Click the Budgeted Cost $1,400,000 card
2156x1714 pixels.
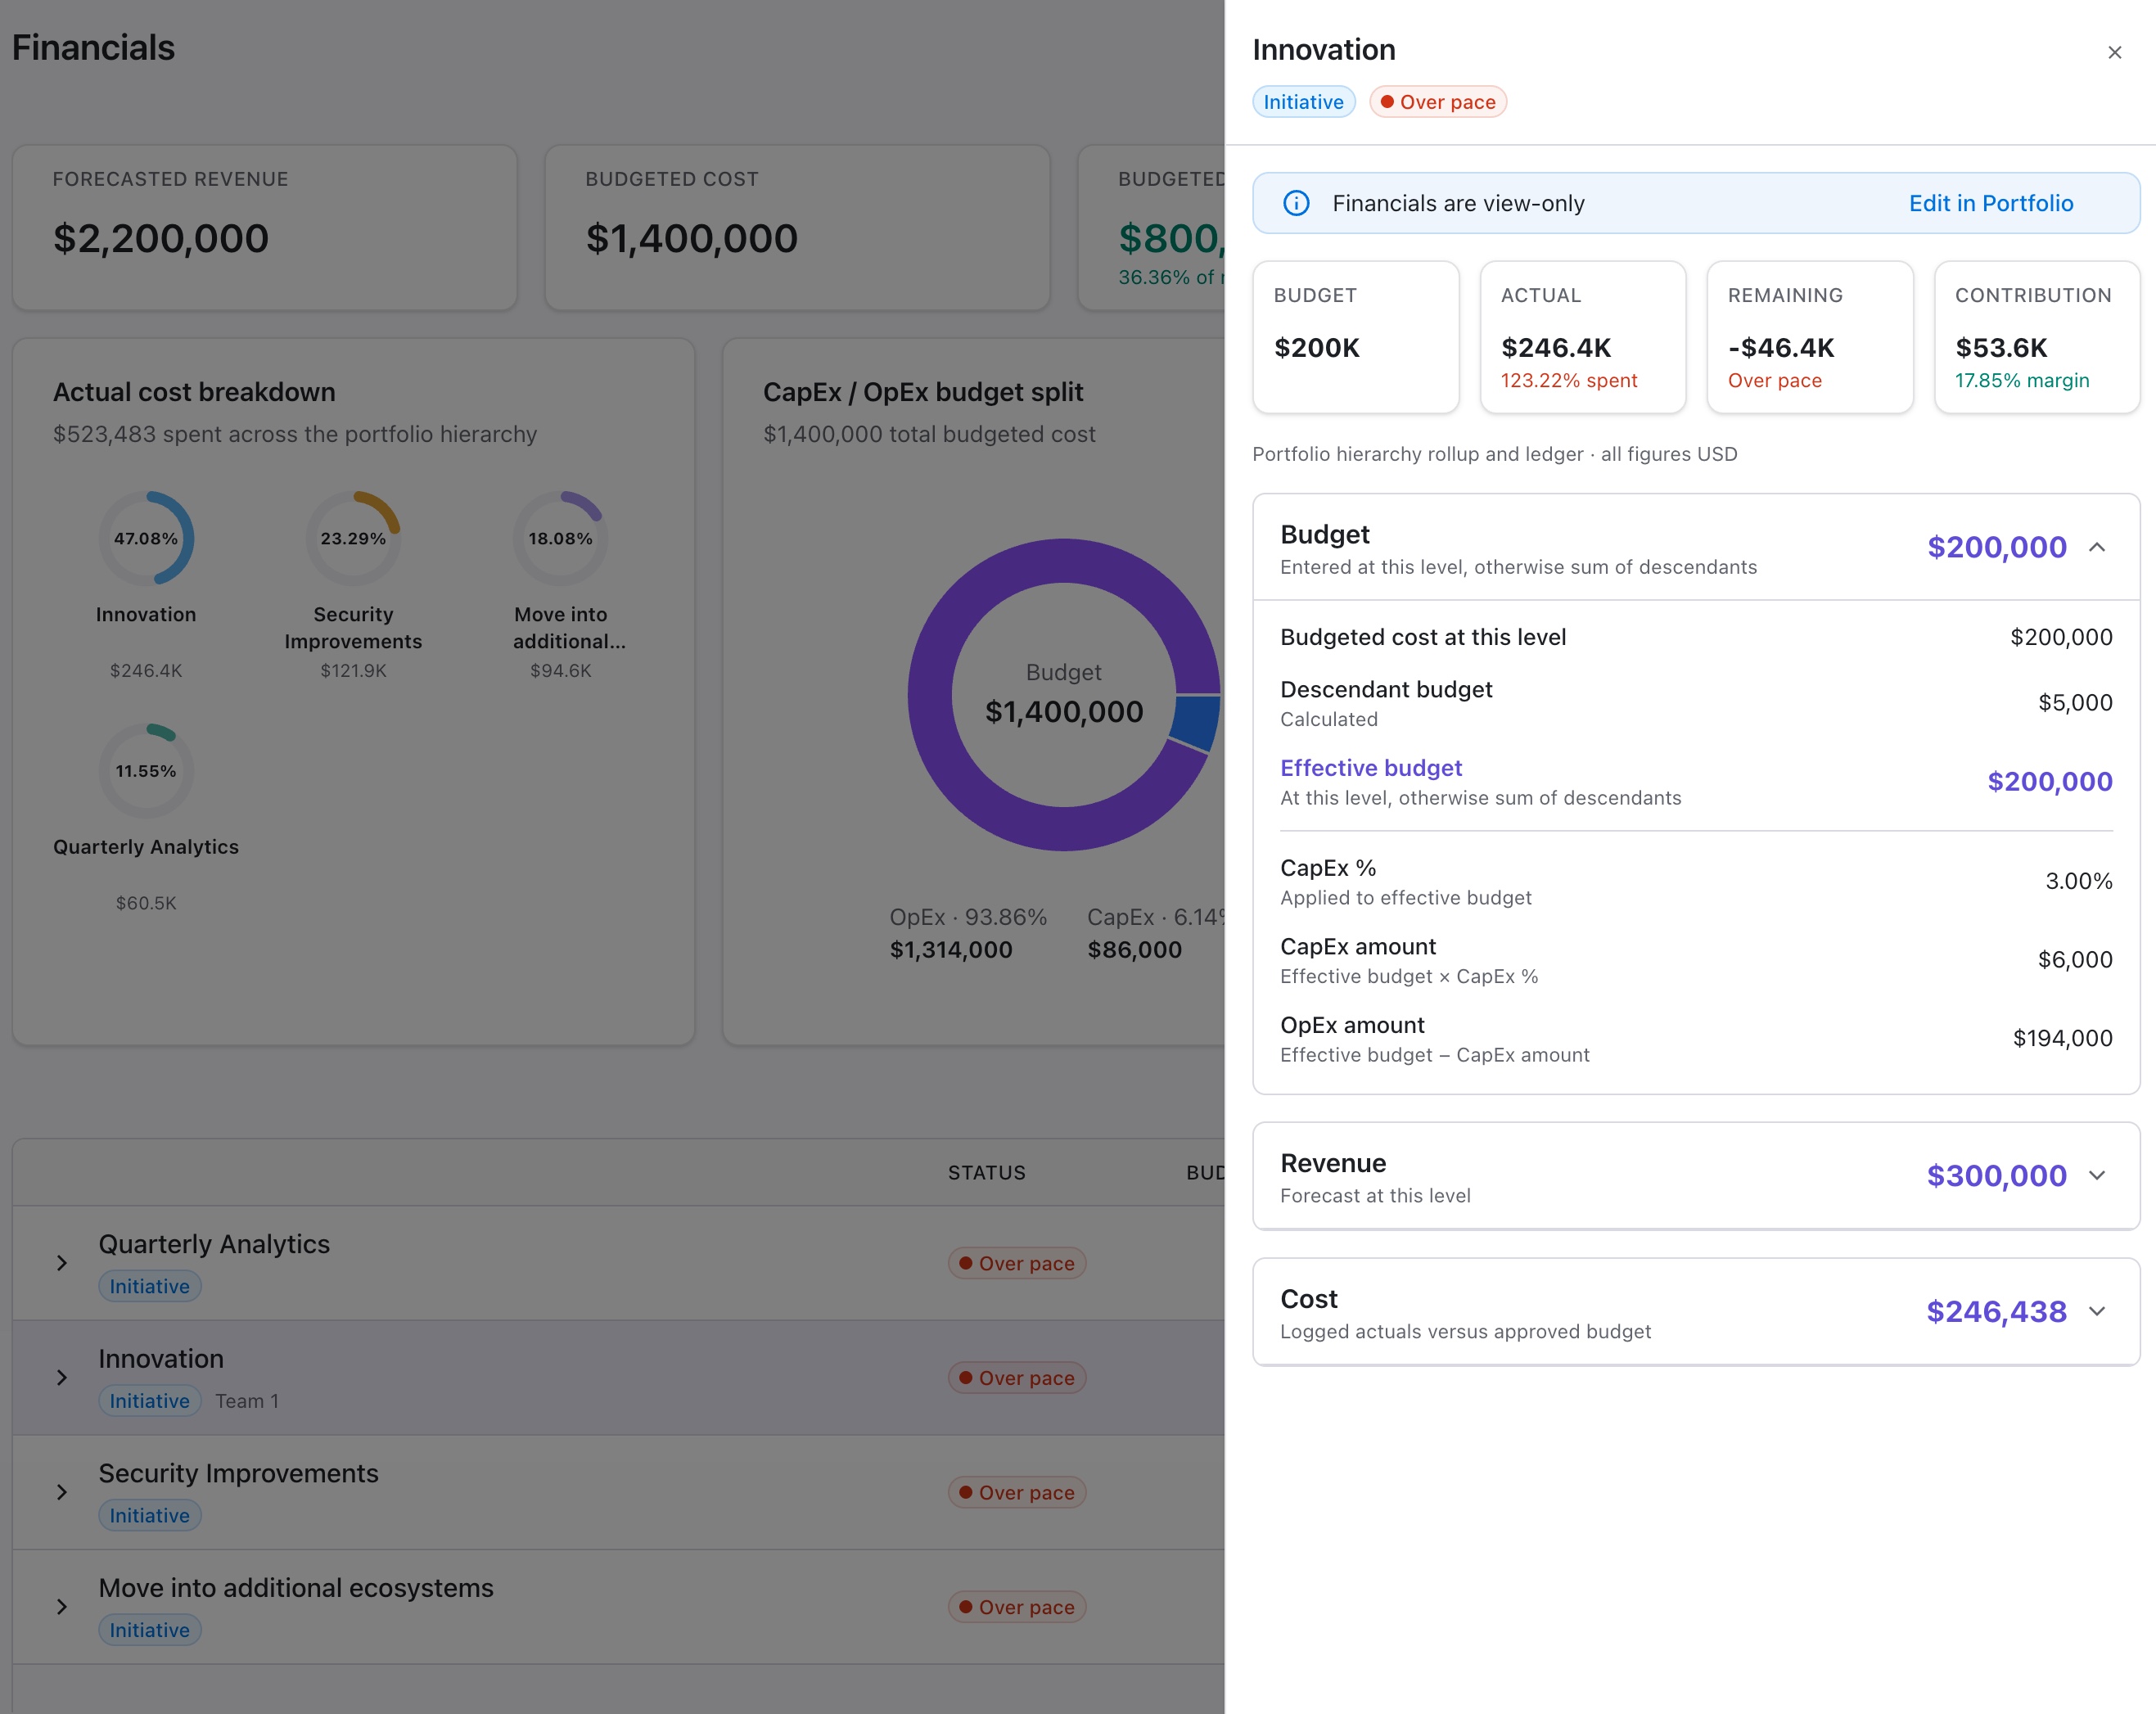[x=797, y=228]
